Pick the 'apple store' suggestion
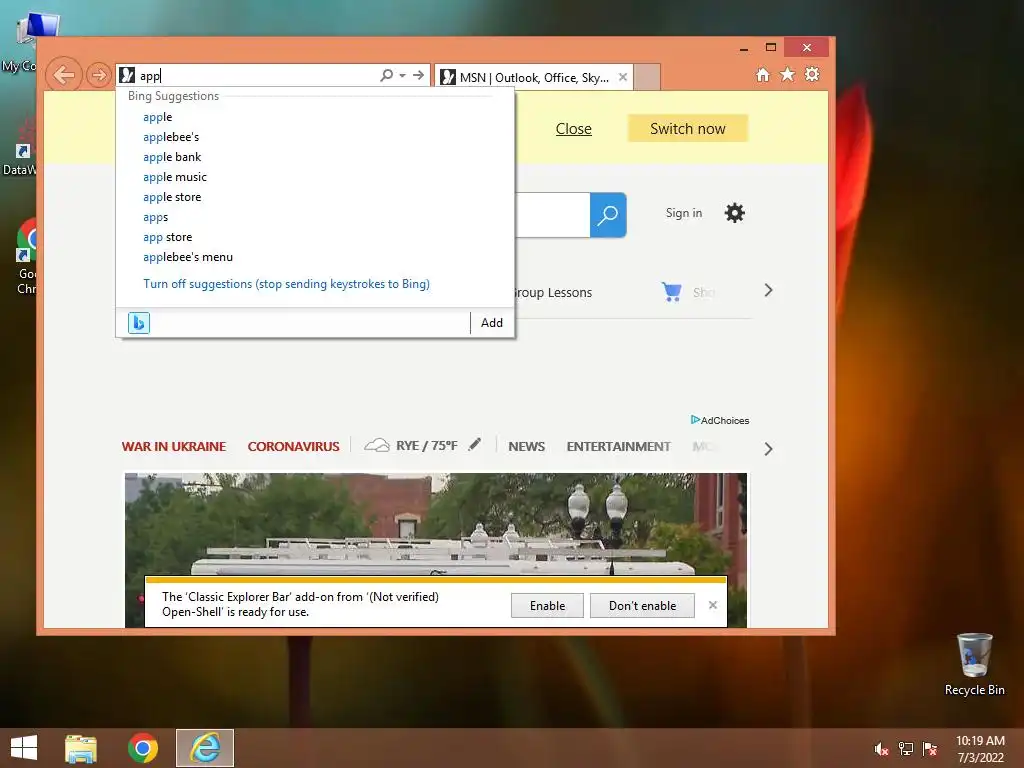This screenshot has width=1024, height=768. pyautogui.click(x=172, y=197)
